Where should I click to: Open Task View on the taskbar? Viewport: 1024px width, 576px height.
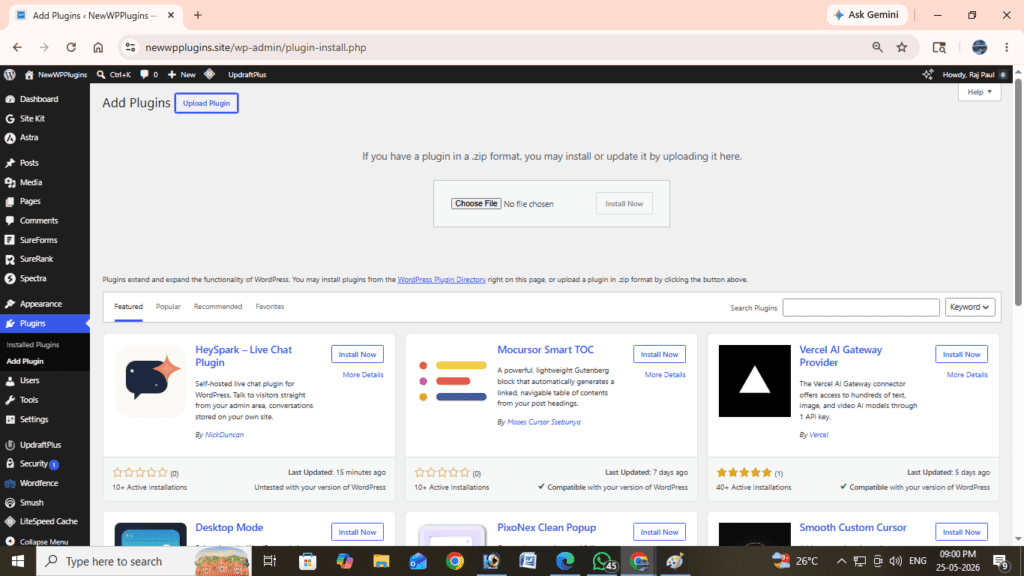(269, 561)
